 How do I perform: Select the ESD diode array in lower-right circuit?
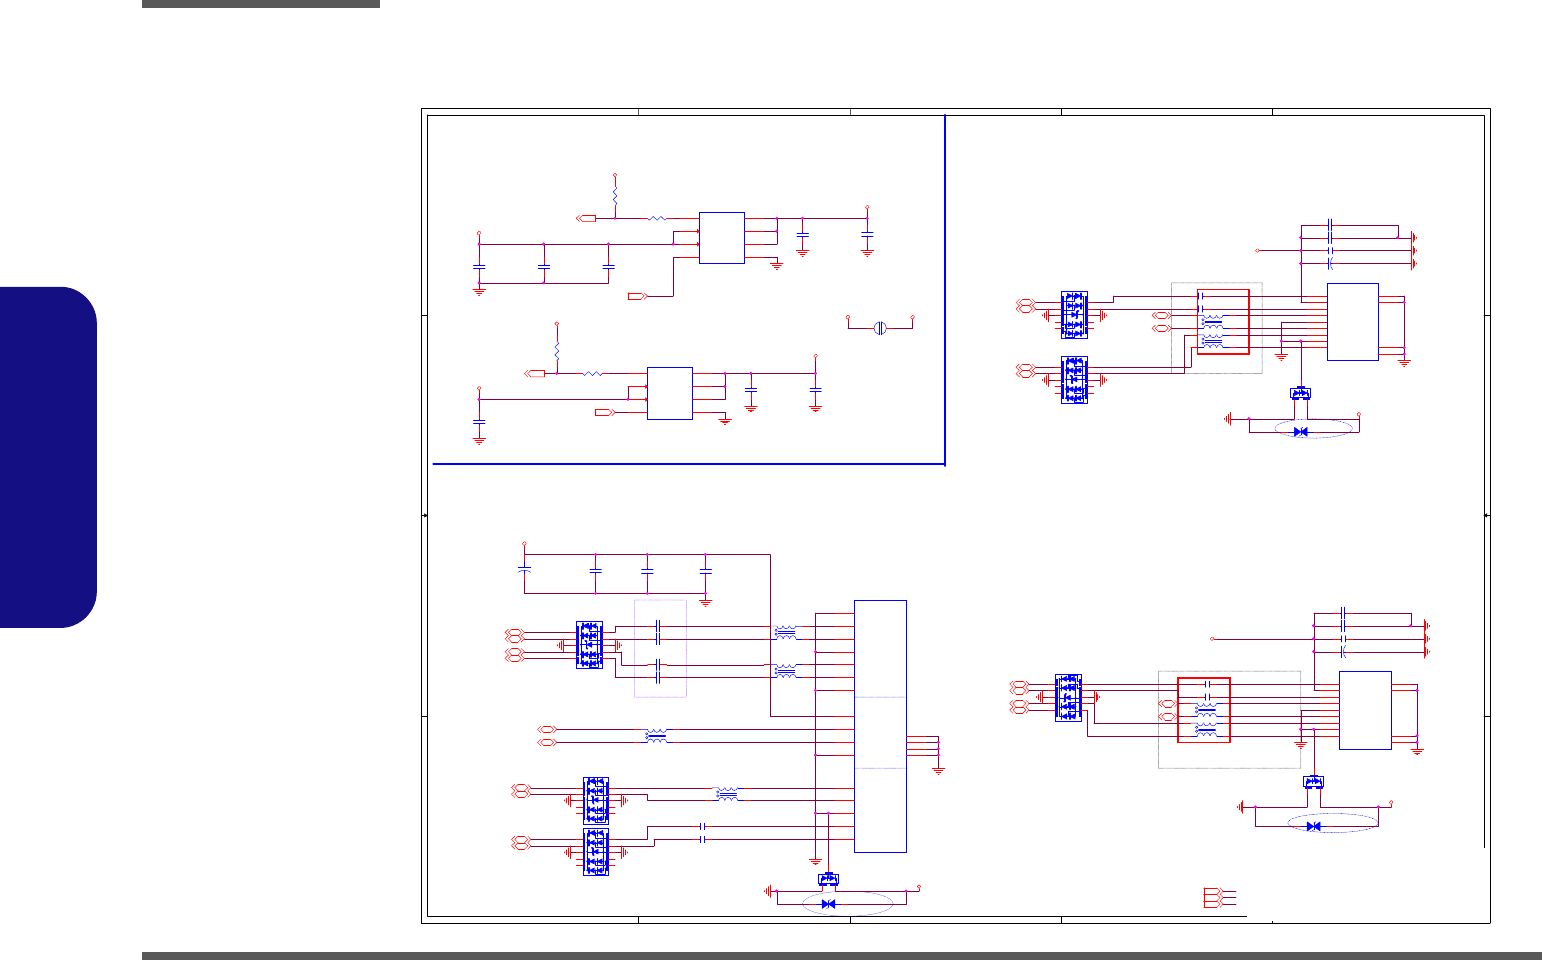[1068, 698]
